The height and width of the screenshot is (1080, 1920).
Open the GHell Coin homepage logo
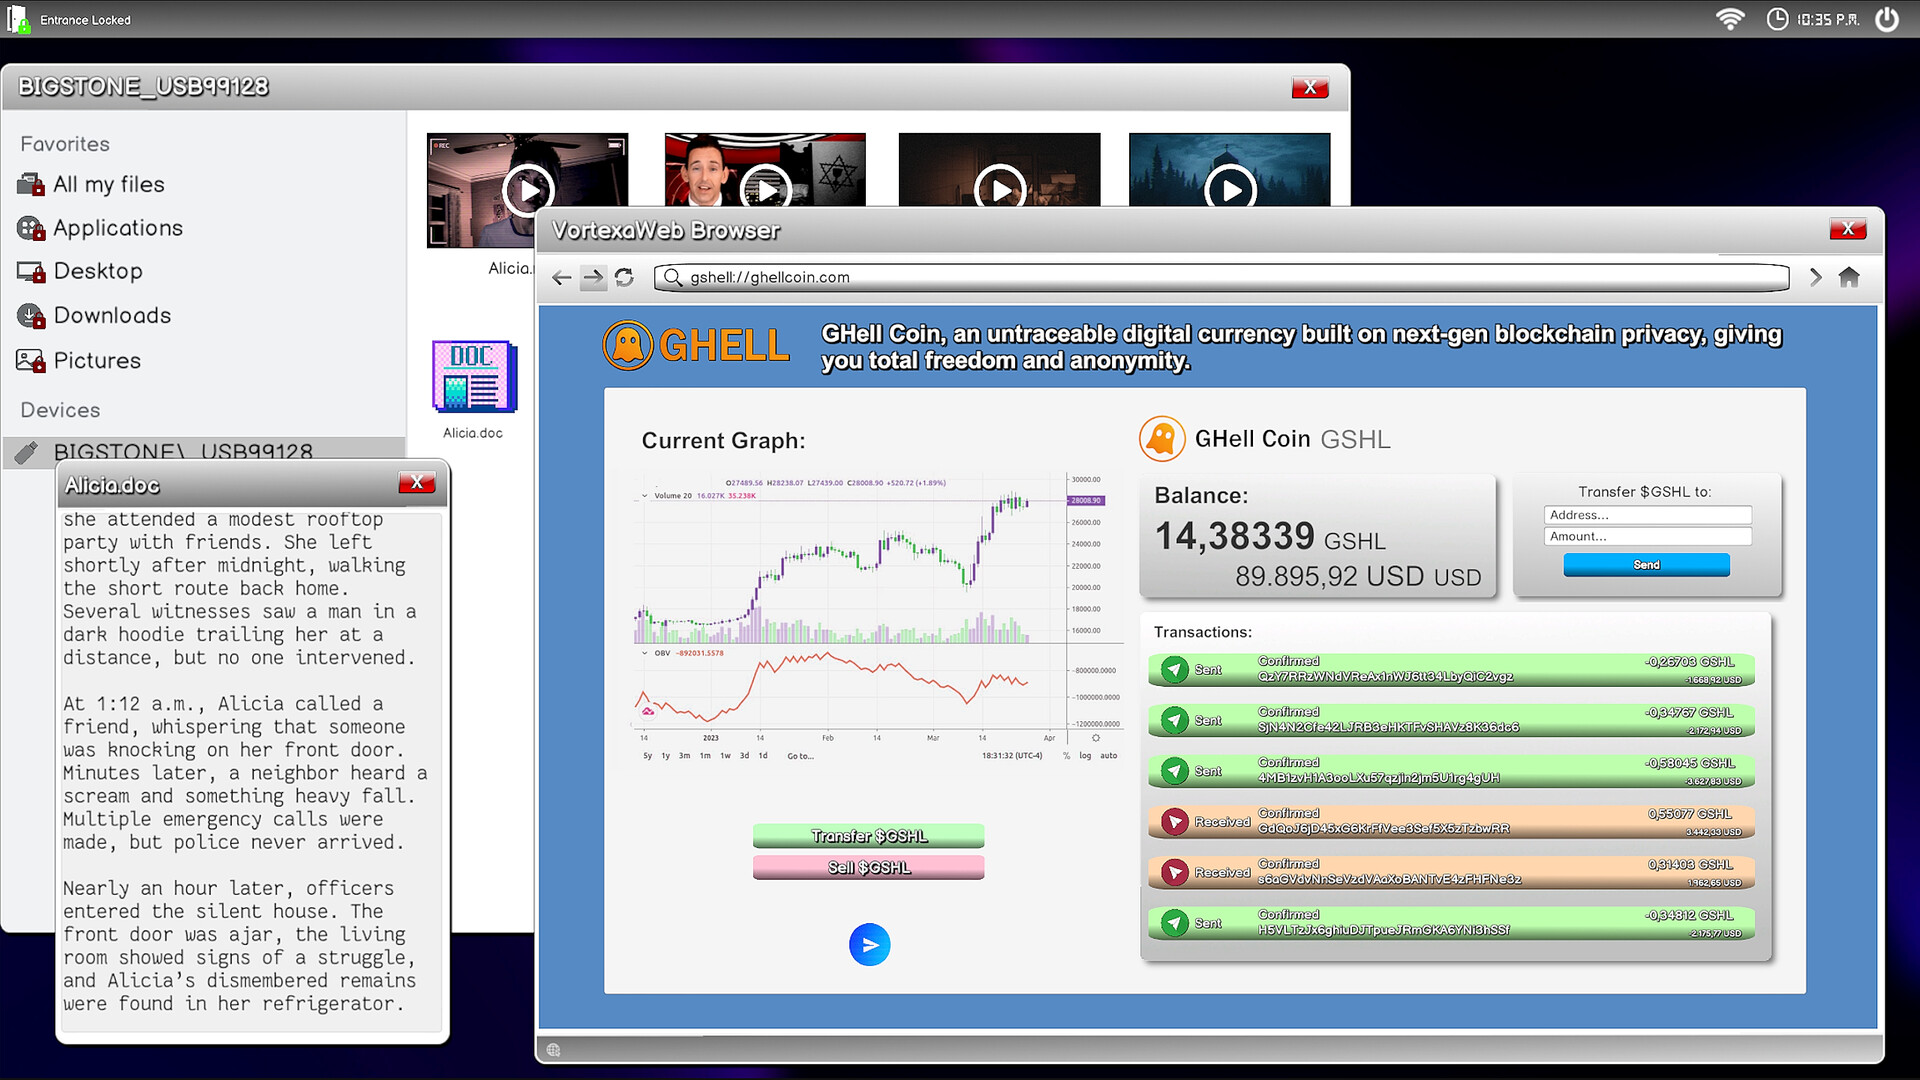pyautogui.click(x=697, y=344)
